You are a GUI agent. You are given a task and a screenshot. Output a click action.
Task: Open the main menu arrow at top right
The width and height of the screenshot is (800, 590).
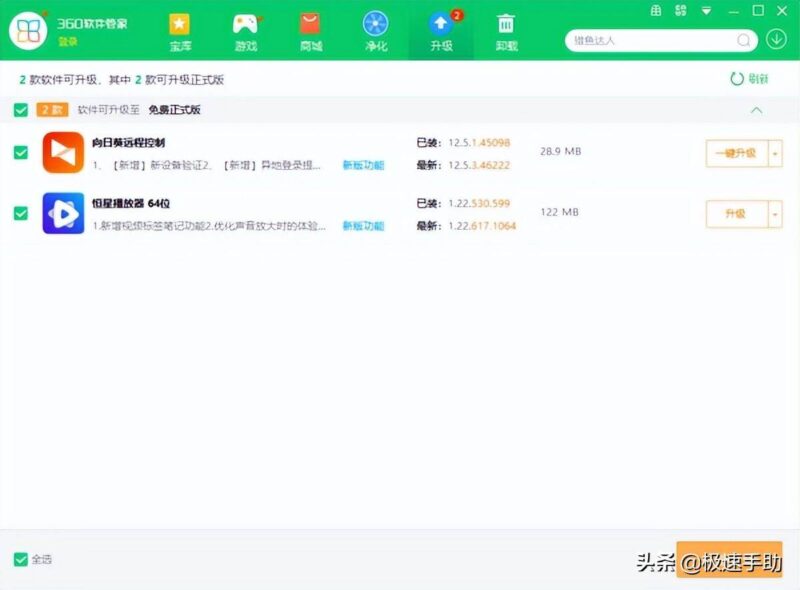click(x=706, y=11)
